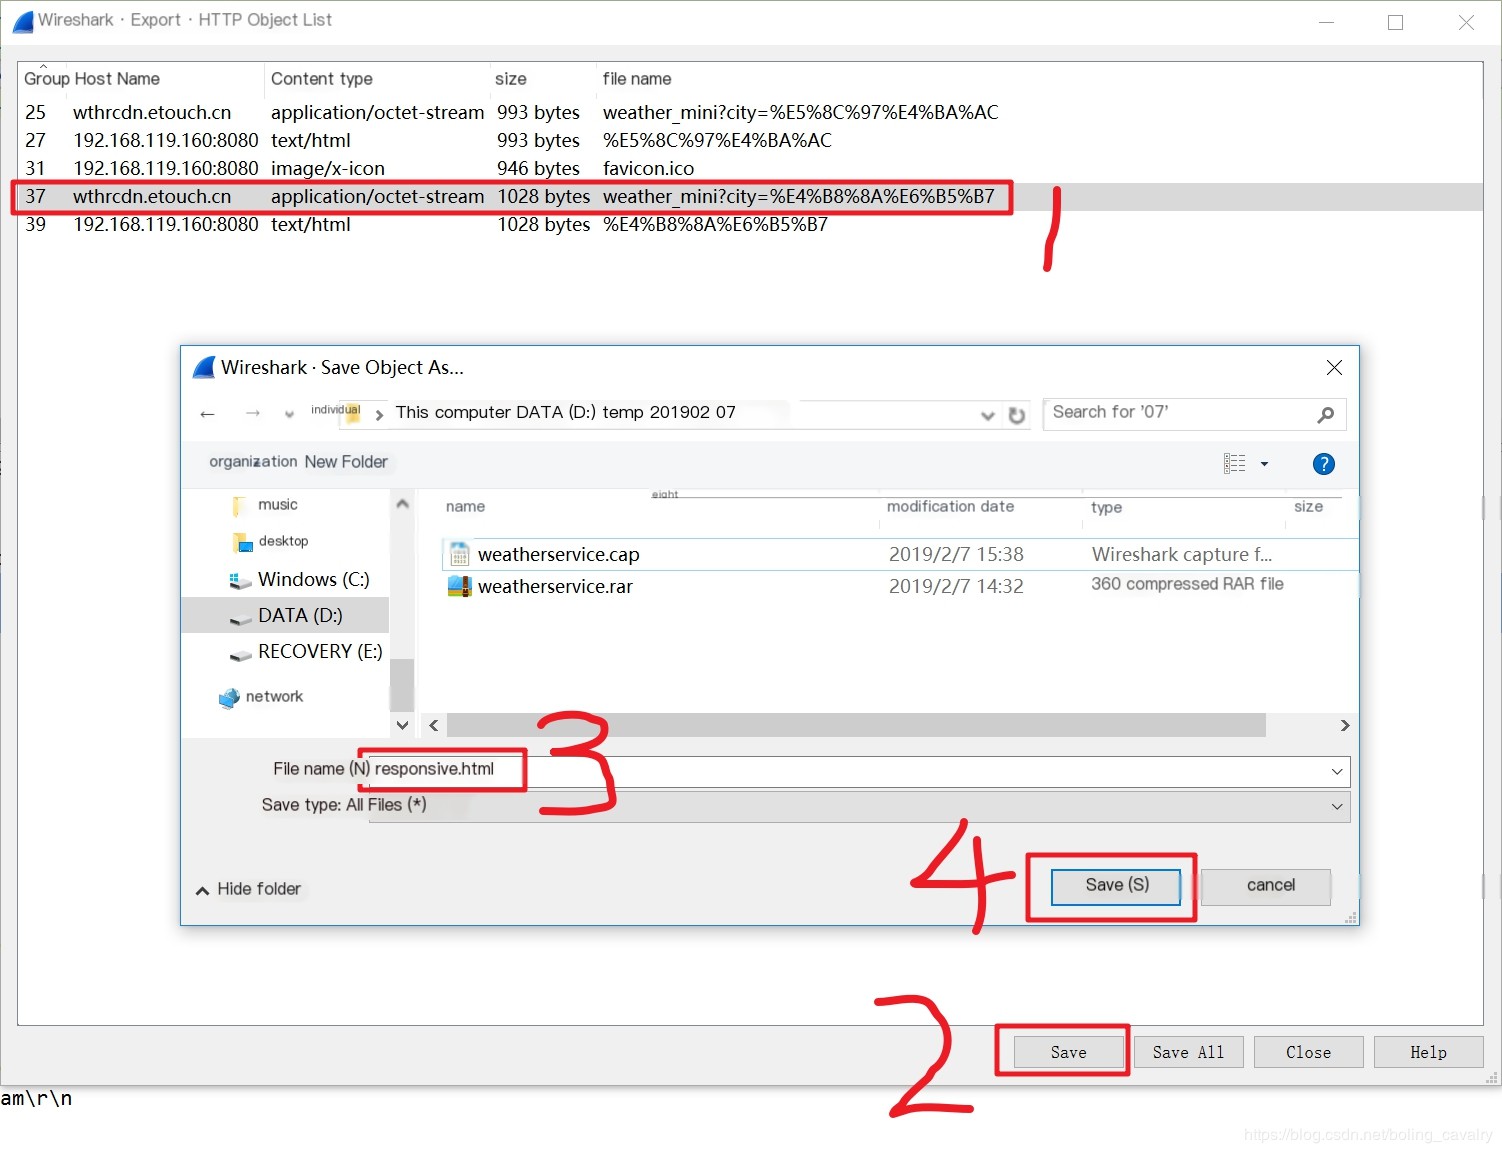Click the back arrow in Save dialog
This screenshot has height=1153, width=1502.
point(207,414)
